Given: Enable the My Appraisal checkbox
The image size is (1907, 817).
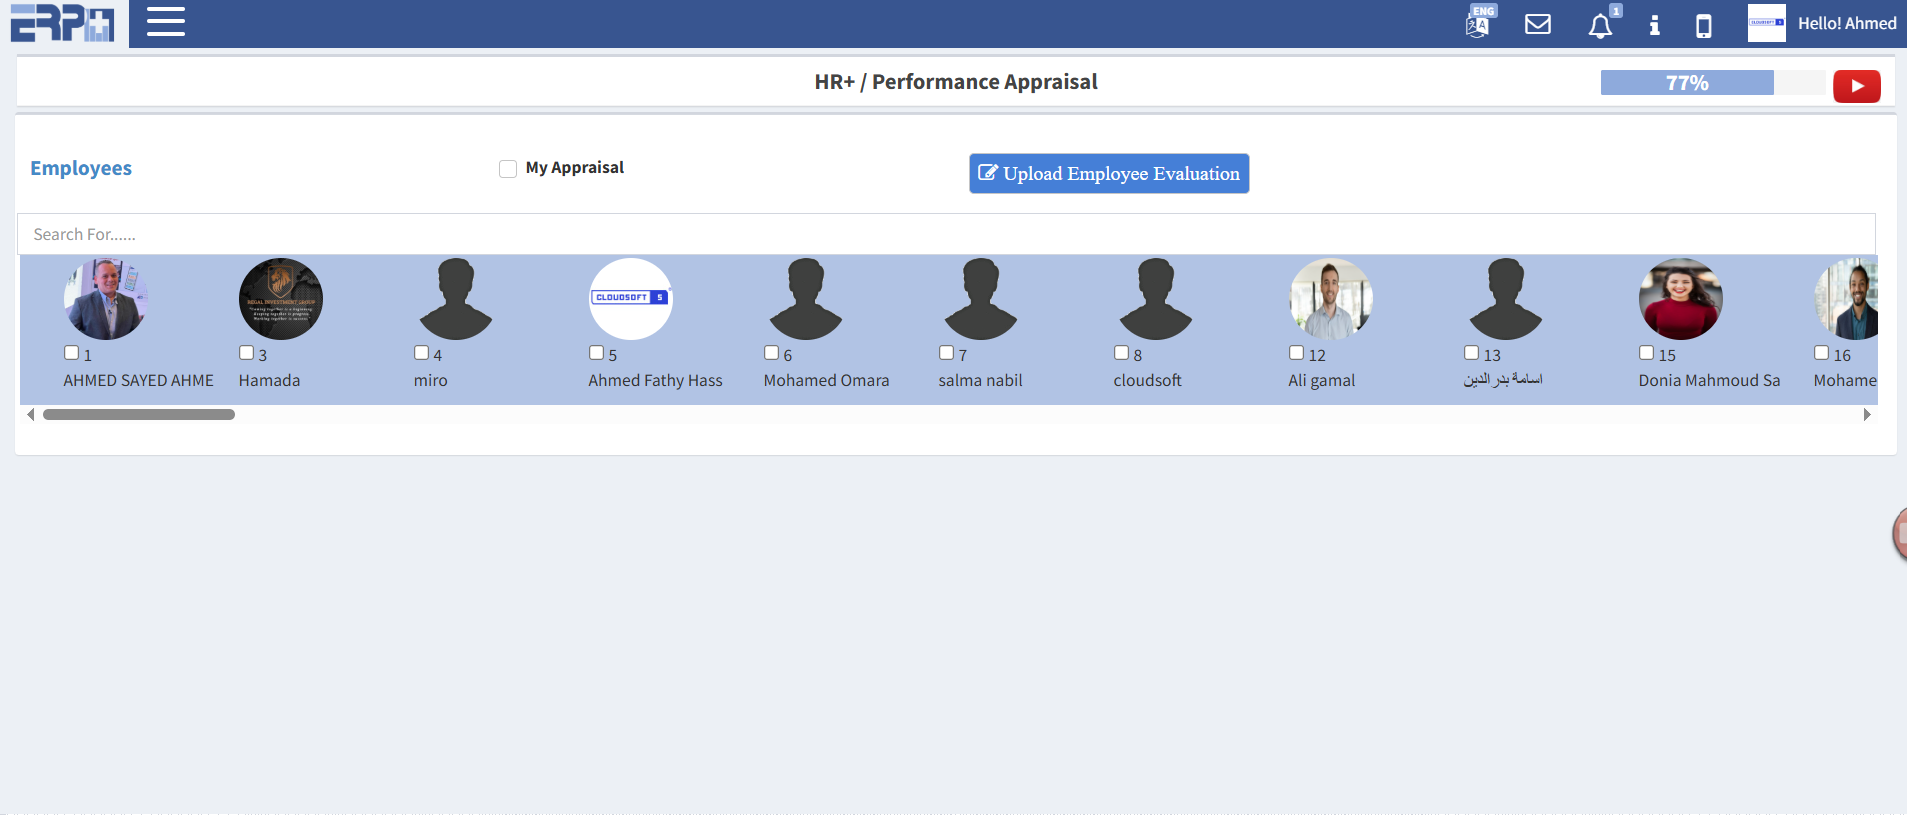Looking at the screenshot, I should click(508, 169).
